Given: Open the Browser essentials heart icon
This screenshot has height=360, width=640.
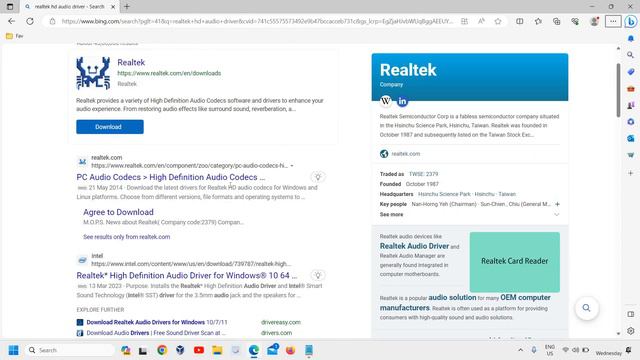Looking at the screenshot, I should (x=575, y=21).
